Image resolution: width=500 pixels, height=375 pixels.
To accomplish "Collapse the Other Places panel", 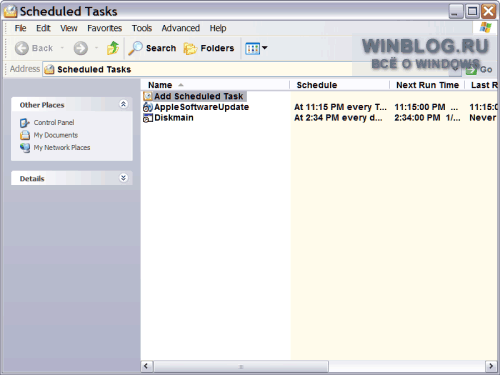I will point(123,104).
